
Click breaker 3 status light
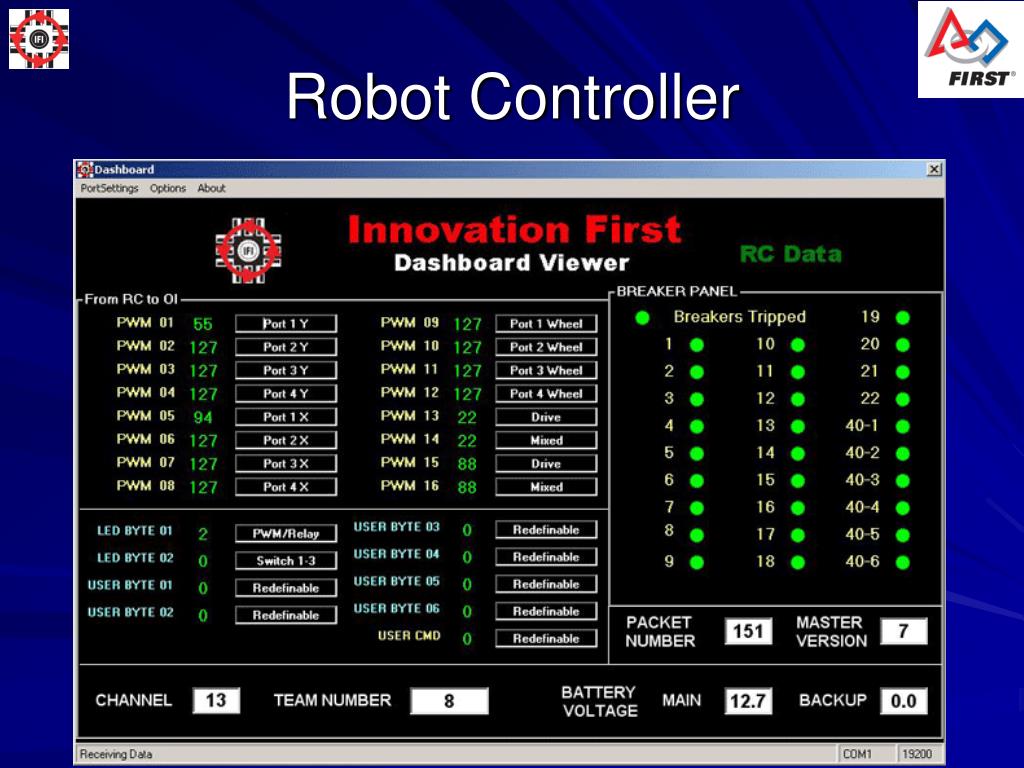click(x=697, y=399)
